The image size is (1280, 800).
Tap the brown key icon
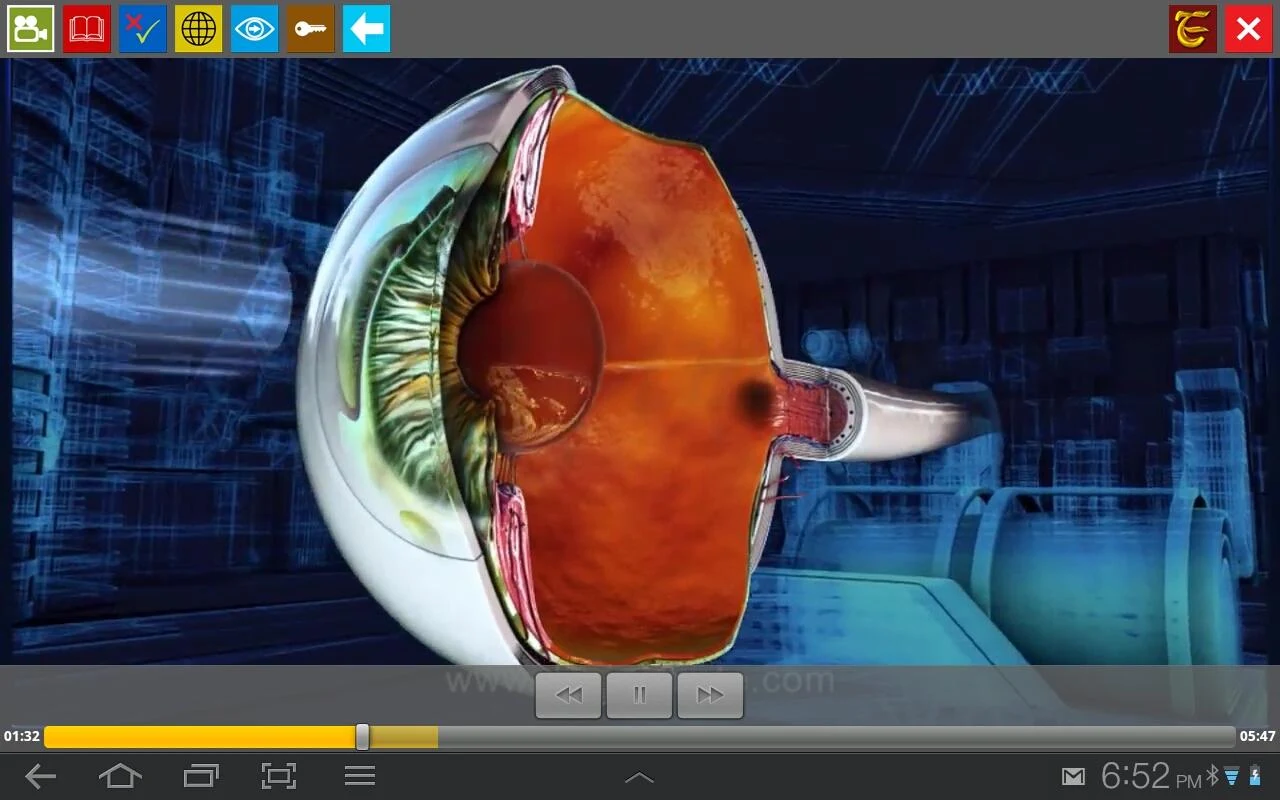(x=311, y=29)
